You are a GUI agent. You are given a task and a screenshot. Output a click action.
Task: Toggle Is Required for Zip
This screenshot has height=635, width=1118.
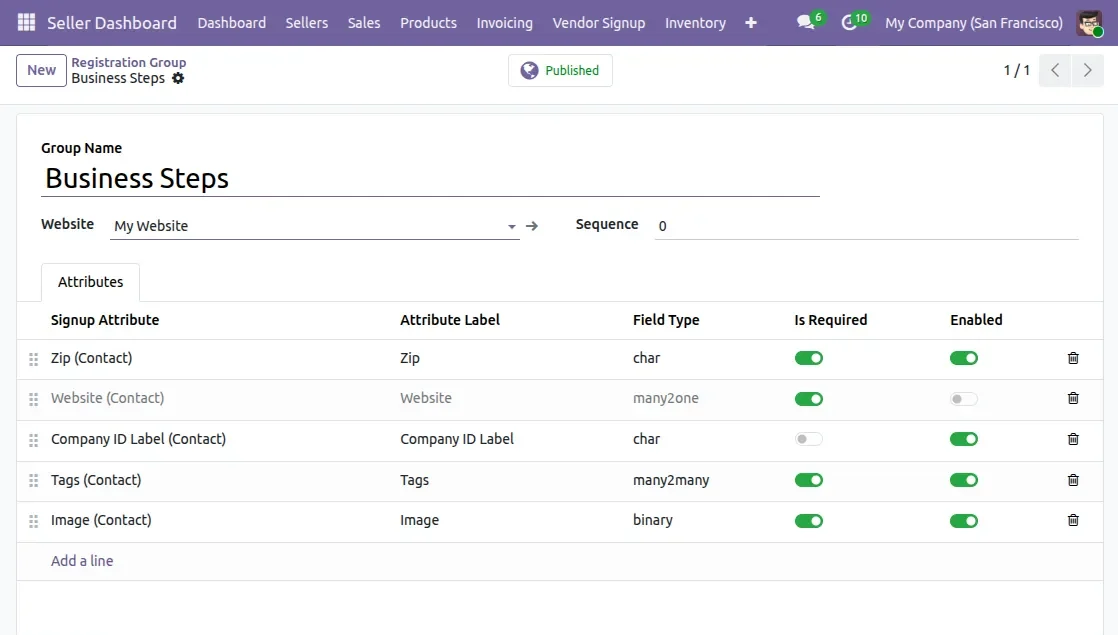(809, 358)
